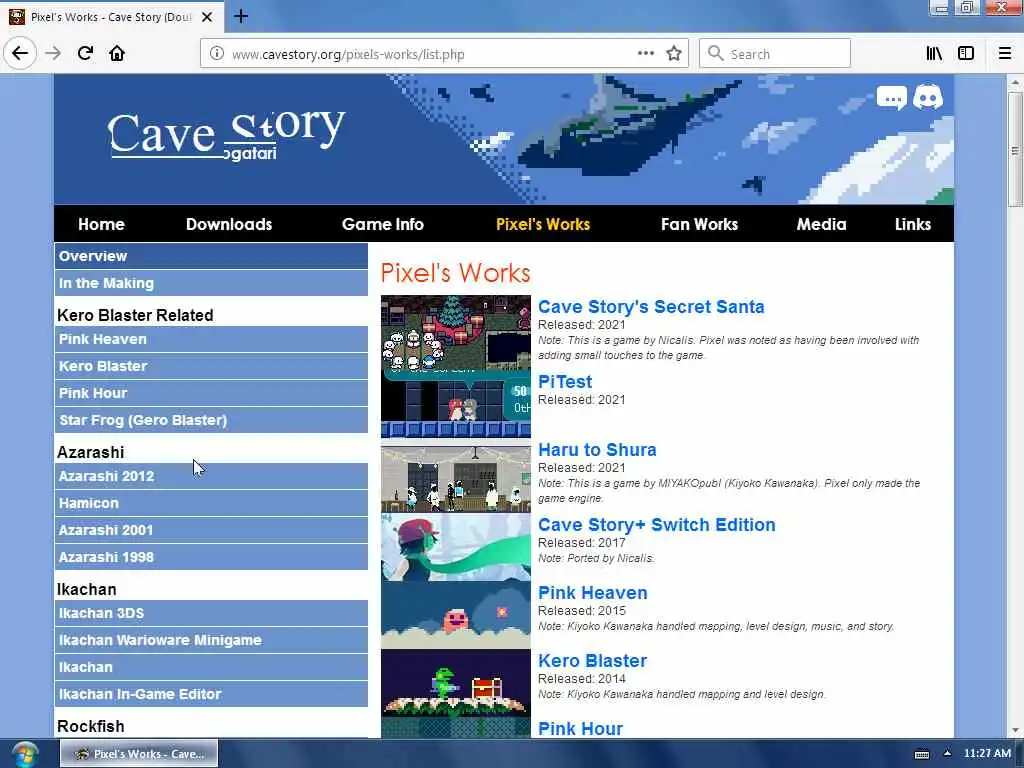Image resolution: width=1024 pixels, height=768 pixels.
Task: Click the taskbar clock 11:27 AM
Action: click(987, 754)
